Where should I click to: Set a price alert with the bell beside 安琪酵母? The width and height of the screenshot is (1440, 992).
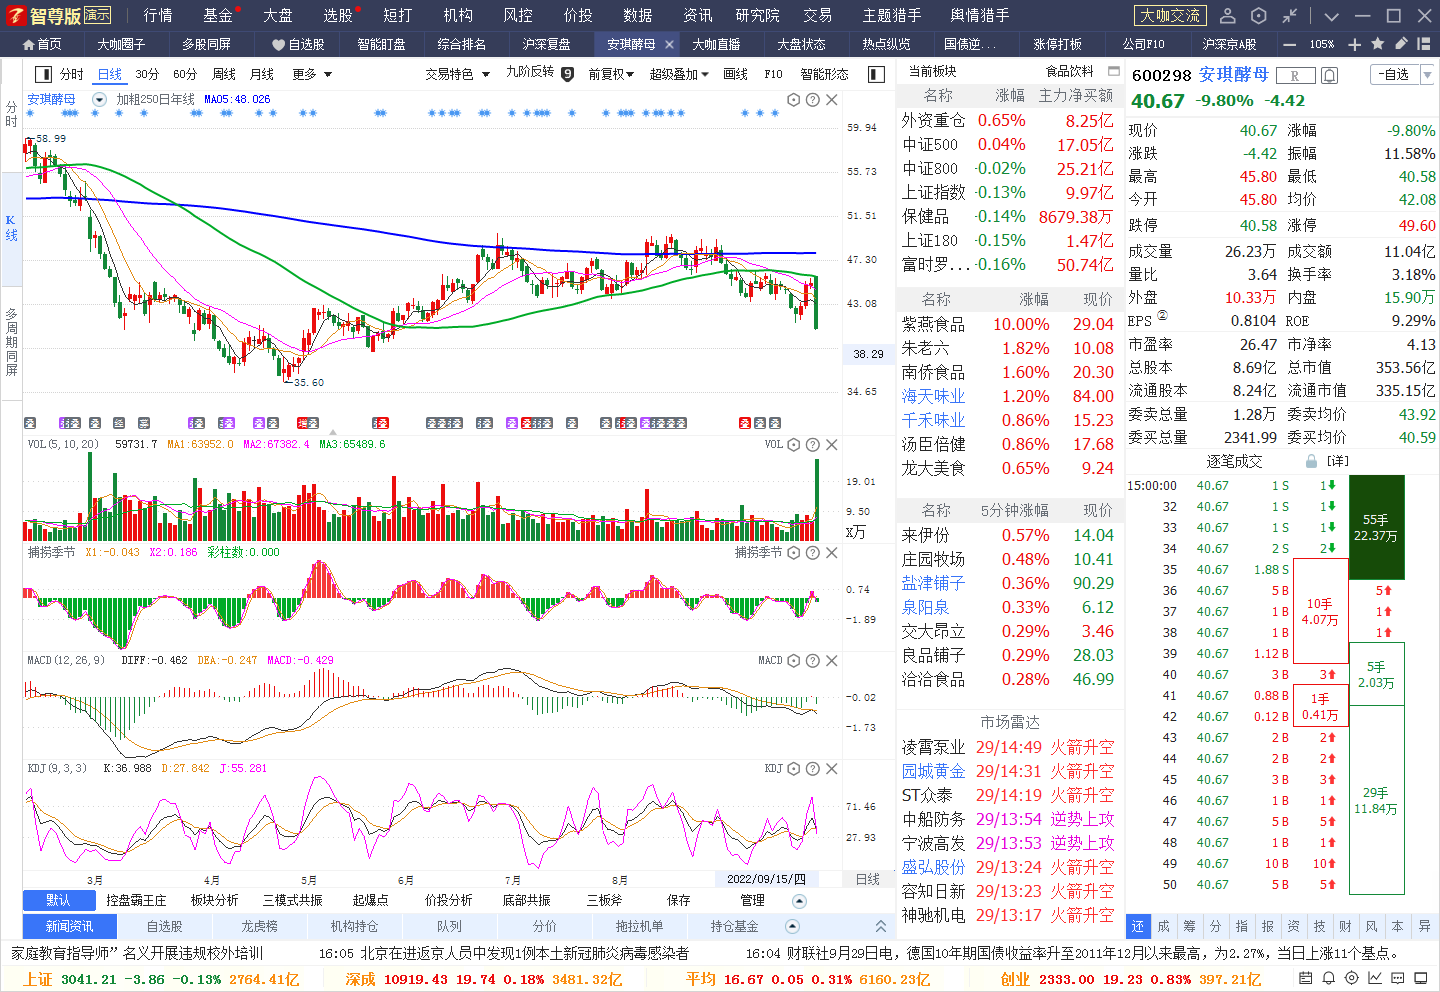[1329, 76]
